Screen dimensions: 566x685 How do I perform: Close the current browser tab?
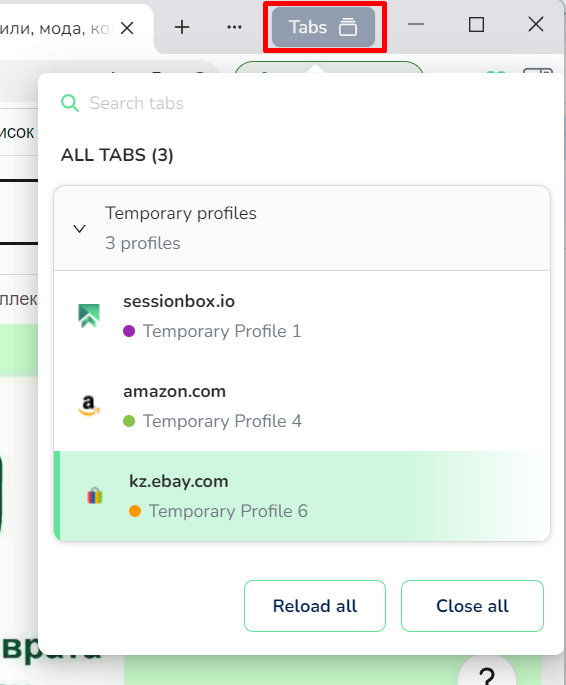[127, 28]
